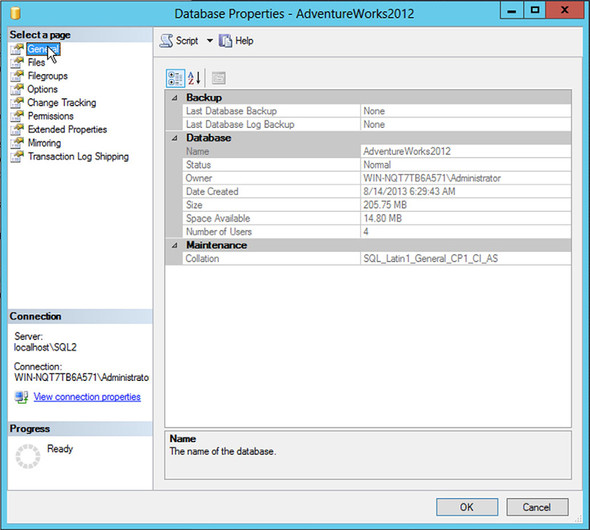Screen dimensions: 590x530
Task: Dismiss dialog with Cancel button
Action: (537, 507)
